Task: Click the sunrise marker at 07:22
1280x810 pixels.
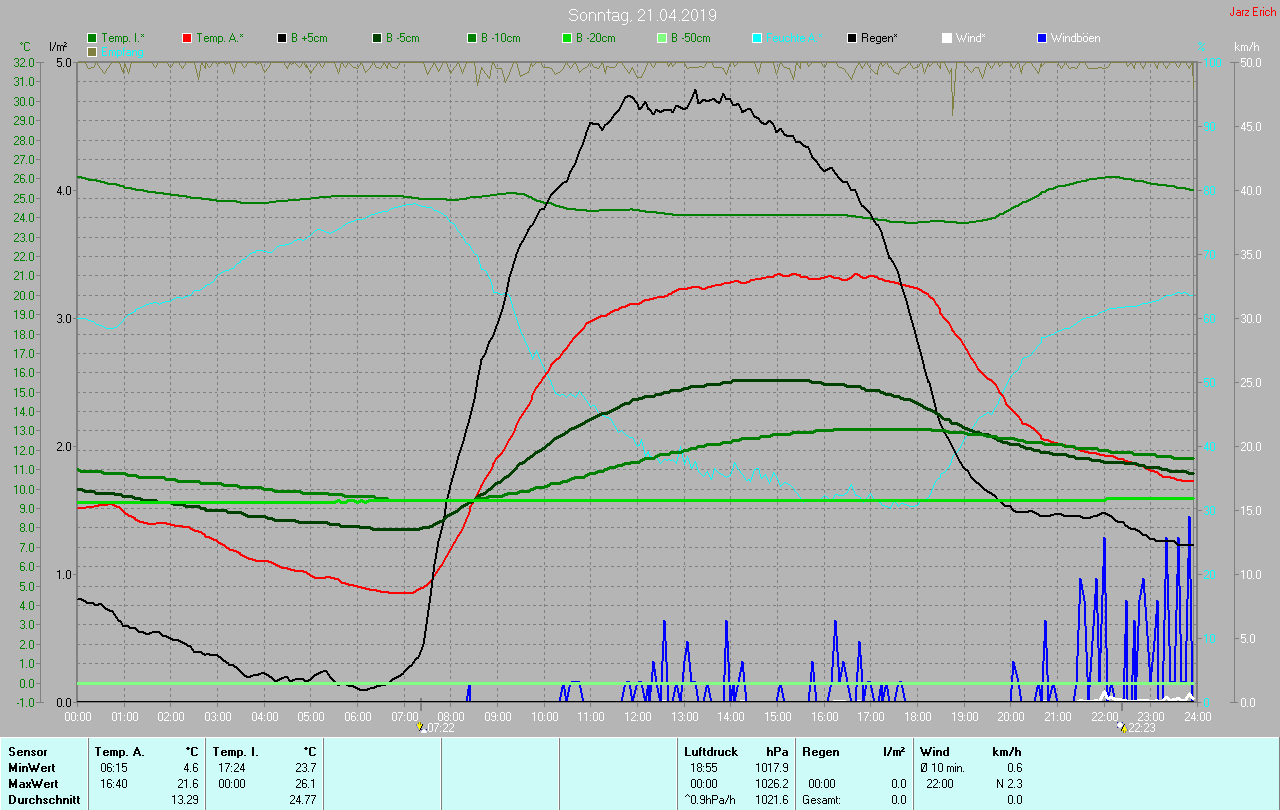Action: pyautogui.click(x=421, y=727)
